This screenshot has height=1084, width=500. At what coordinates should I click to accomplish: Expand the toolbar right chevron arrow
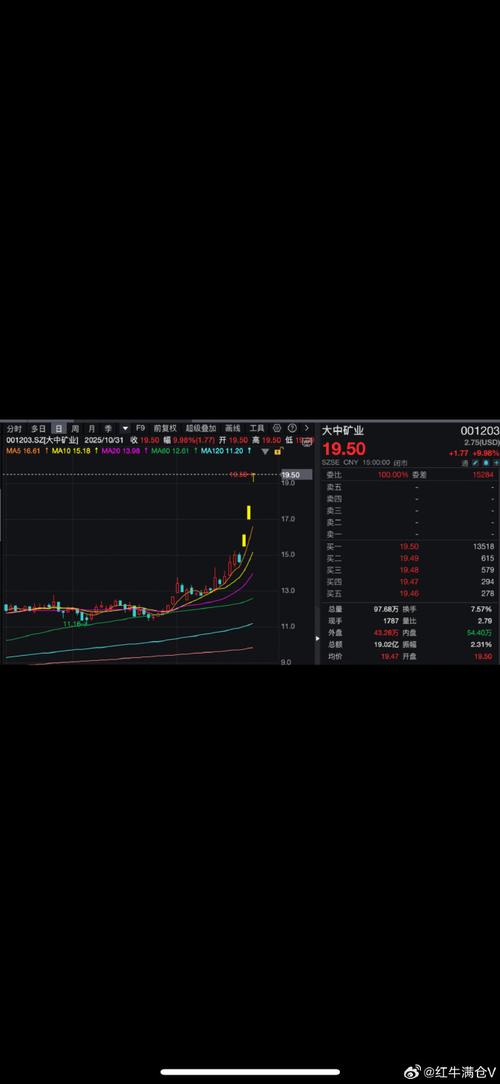(306, 429)
